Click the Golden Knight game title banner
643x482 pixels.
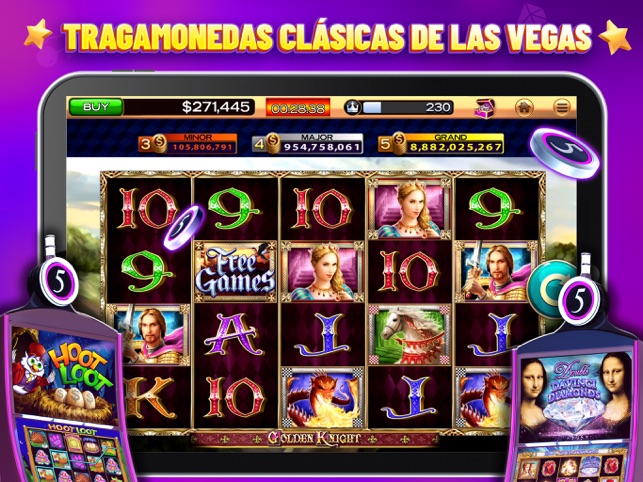(x=315, y=439)
